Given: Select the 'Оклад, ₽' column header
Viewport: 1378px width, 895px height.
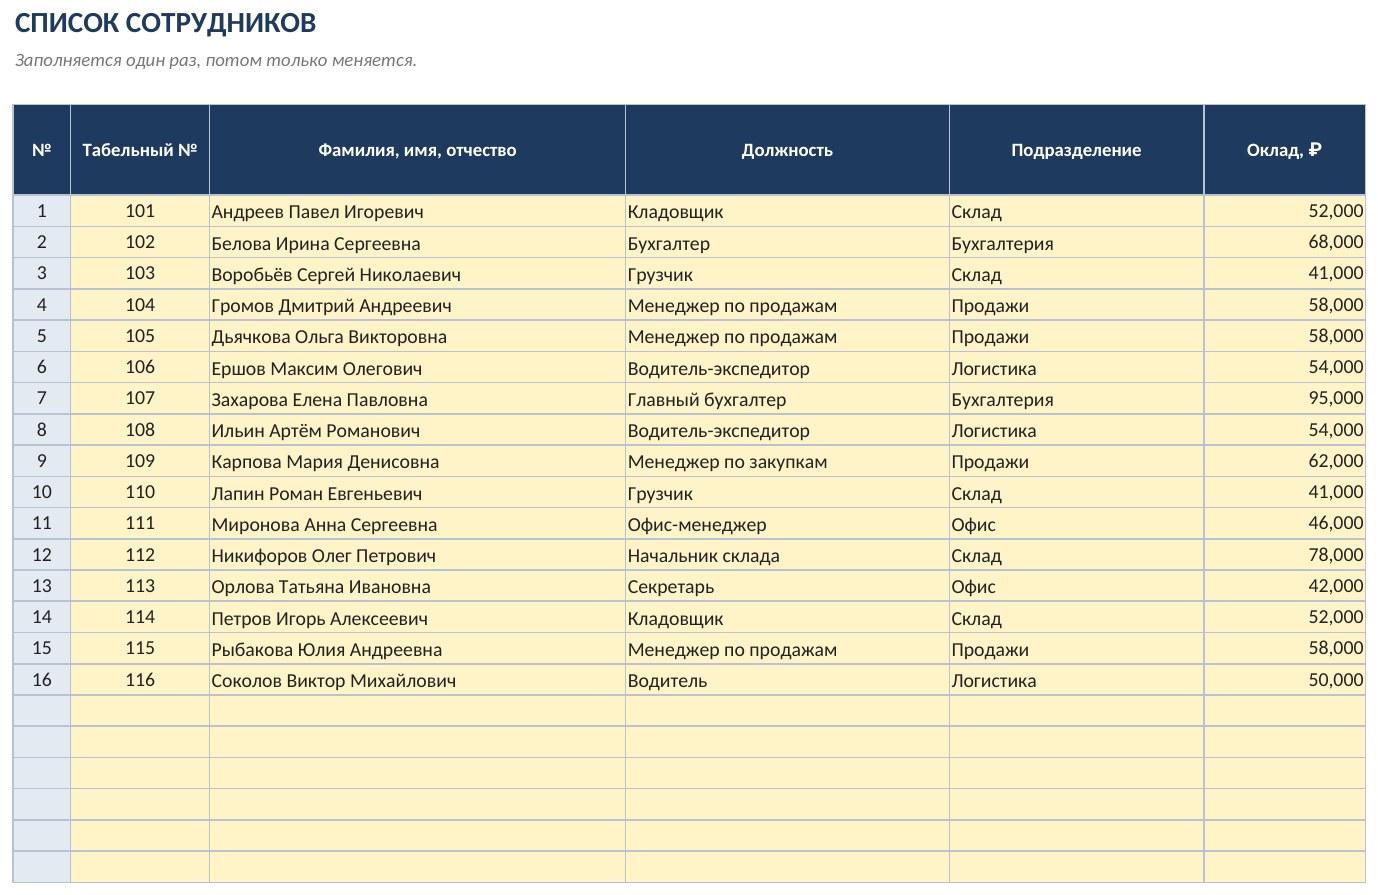Looking at the screenshot, I should [x=1284, y=150].
